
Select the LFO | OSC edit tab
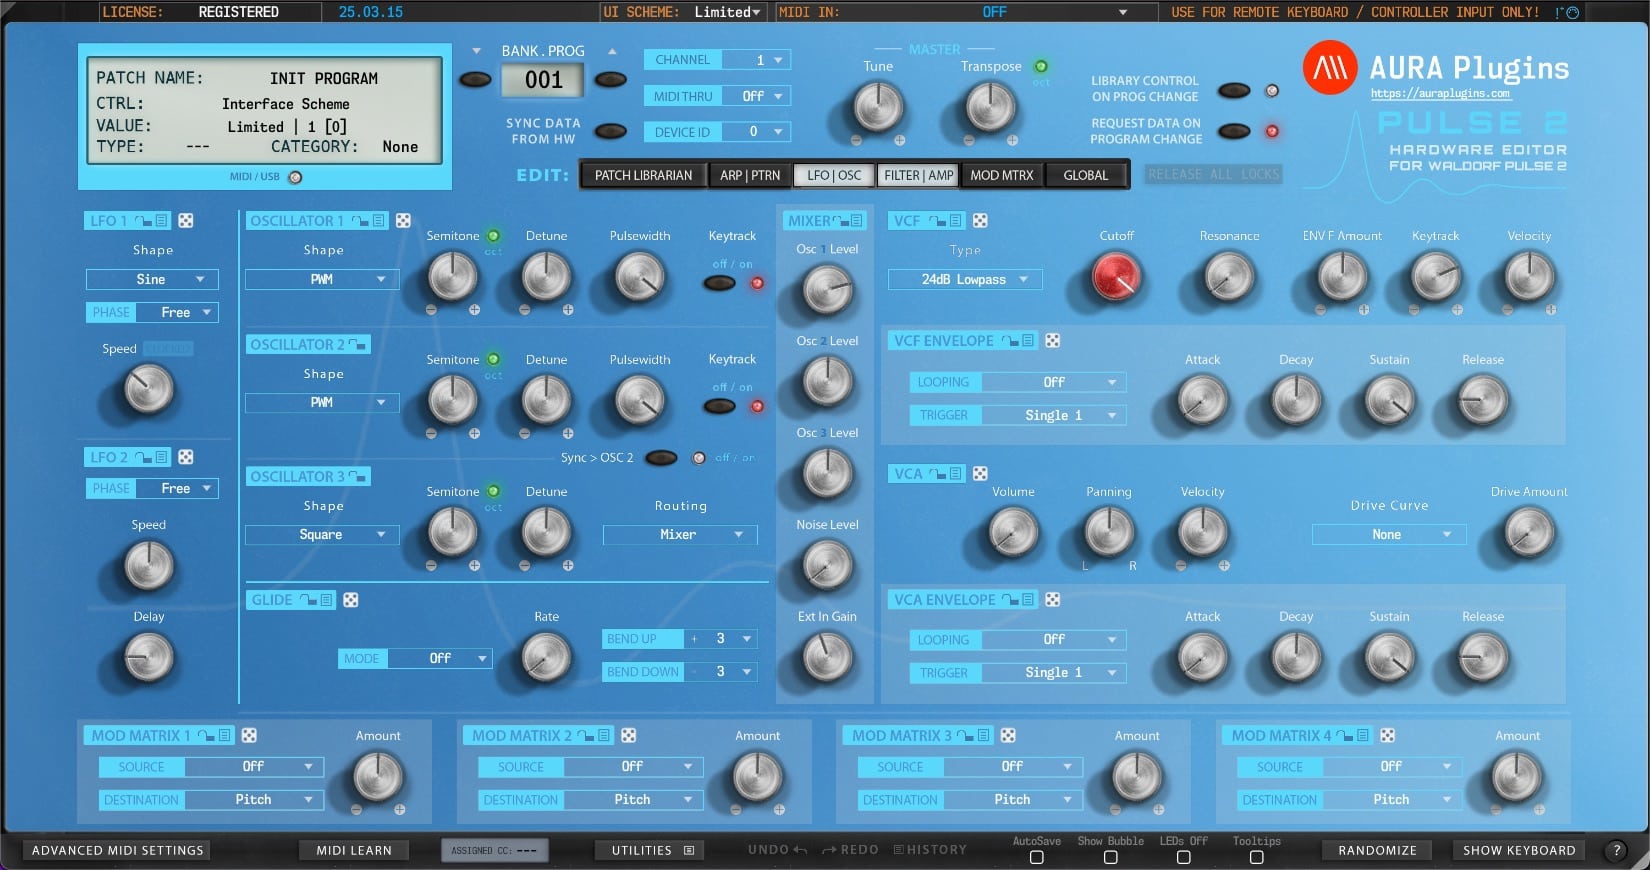tap(834, 176)
